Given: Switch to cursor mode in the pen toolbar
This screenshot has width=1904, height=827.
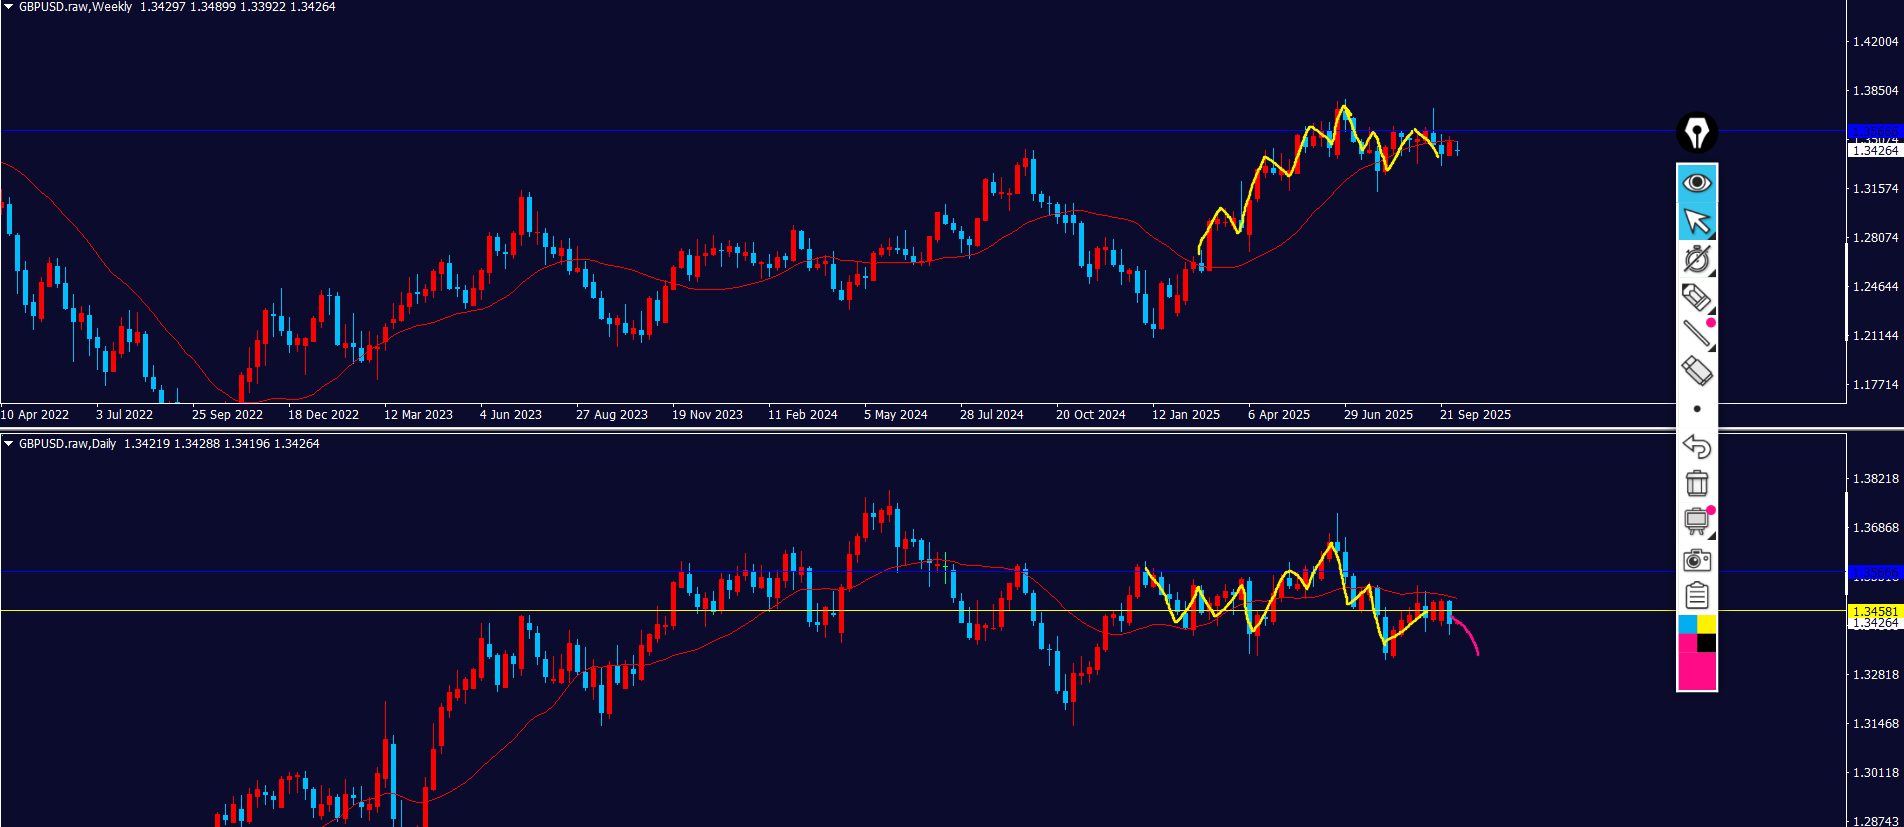Looking at the screenshot, I should [x=1696, y=221].
